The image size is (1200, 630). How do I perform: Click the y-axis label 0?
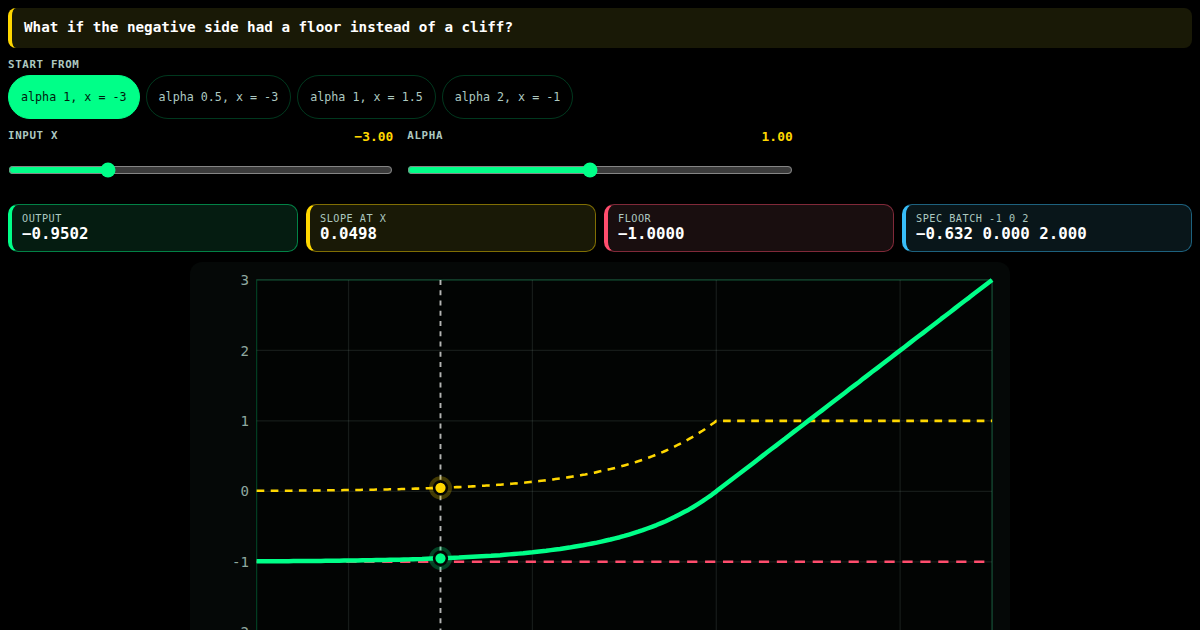[x=244, y=491]
